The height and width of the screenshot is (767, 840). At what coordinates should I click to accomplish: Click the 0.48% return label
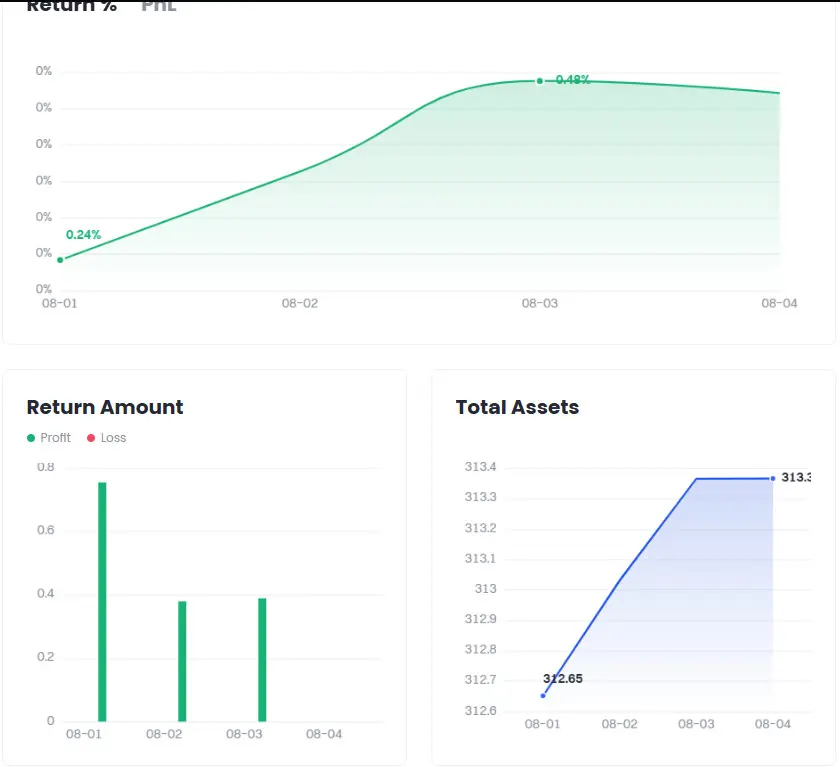coord(573,80)
